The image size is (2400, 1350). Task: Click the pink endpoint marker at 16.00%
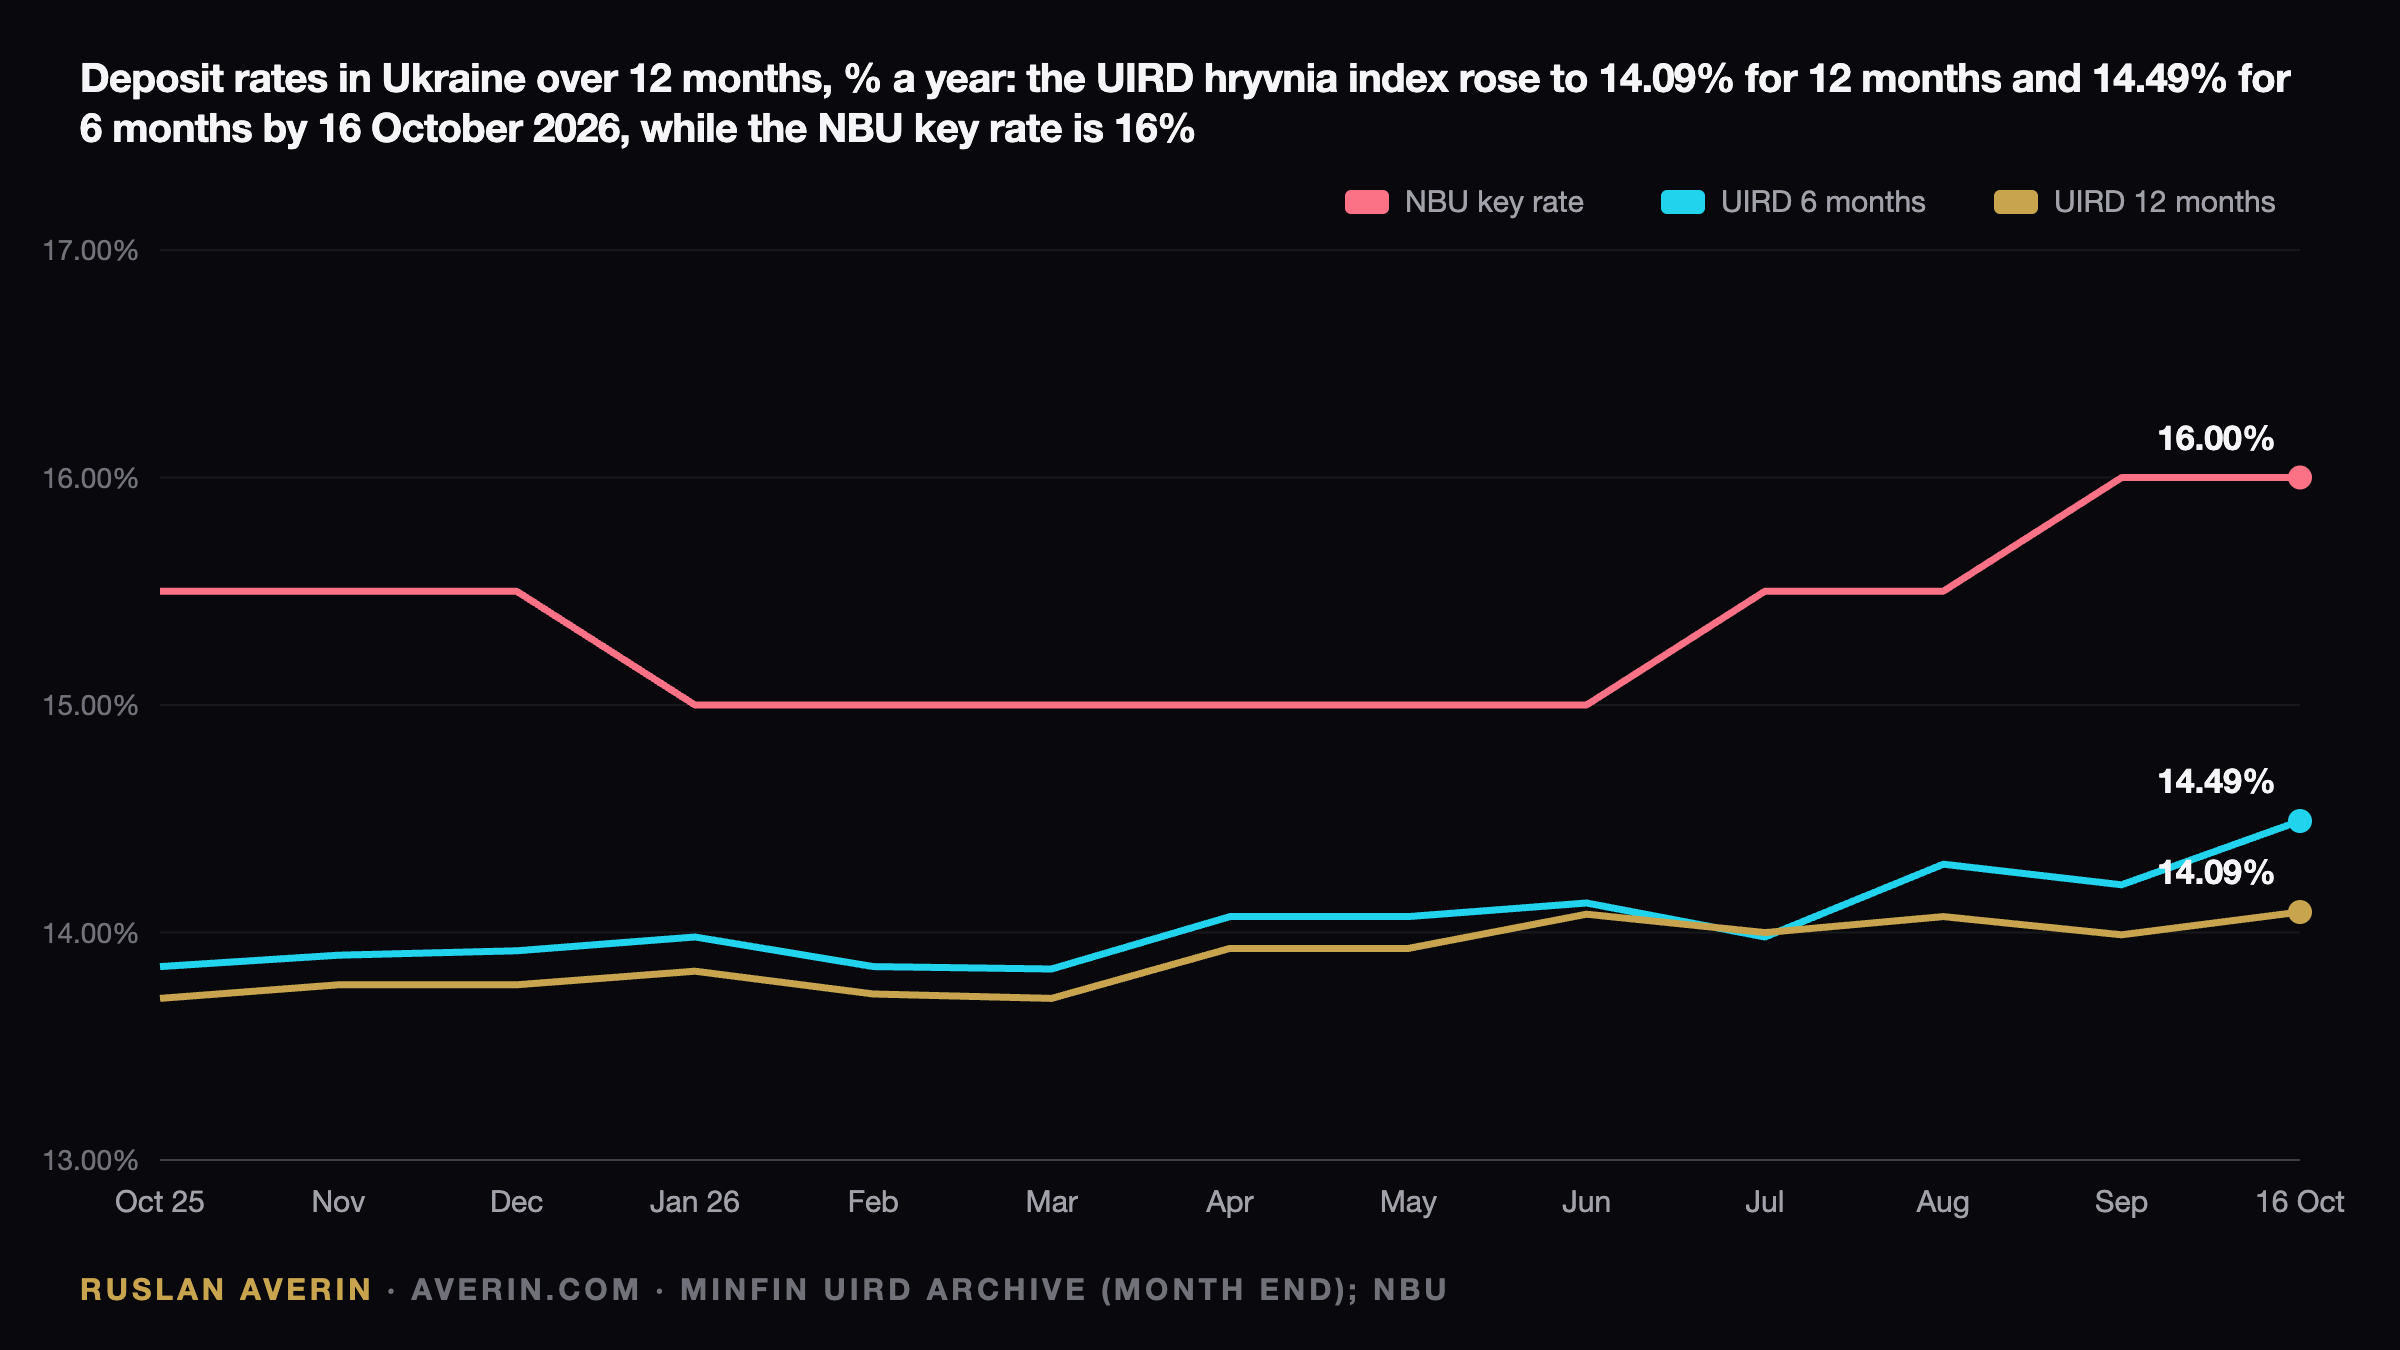[2300, 478]
